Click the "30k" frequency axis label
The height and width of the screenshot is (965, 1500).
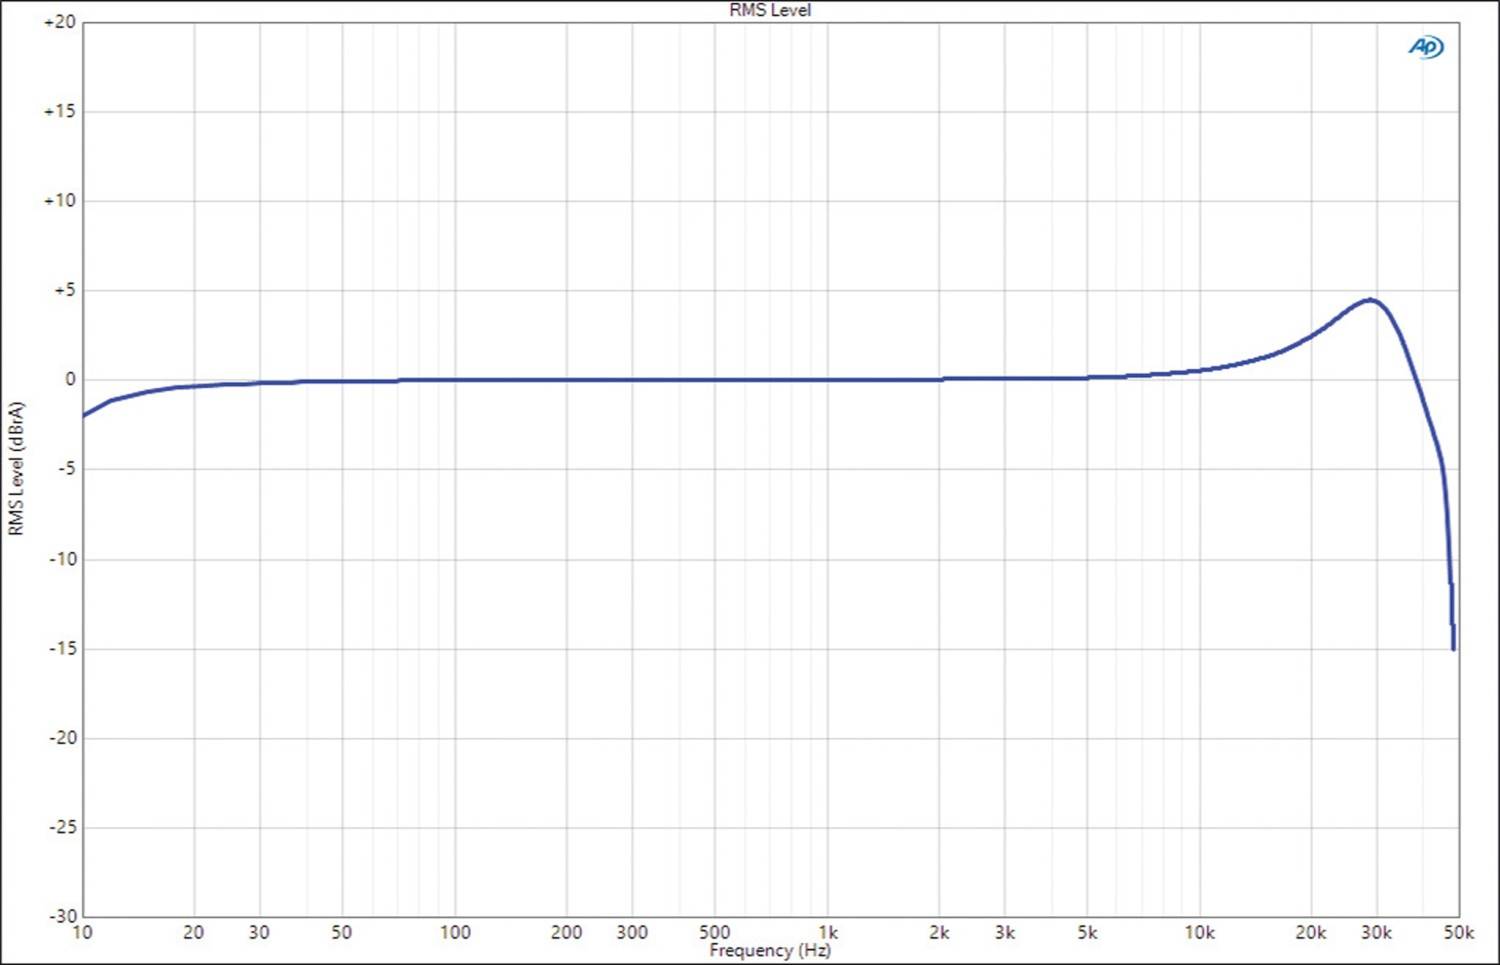(1376, 932)
